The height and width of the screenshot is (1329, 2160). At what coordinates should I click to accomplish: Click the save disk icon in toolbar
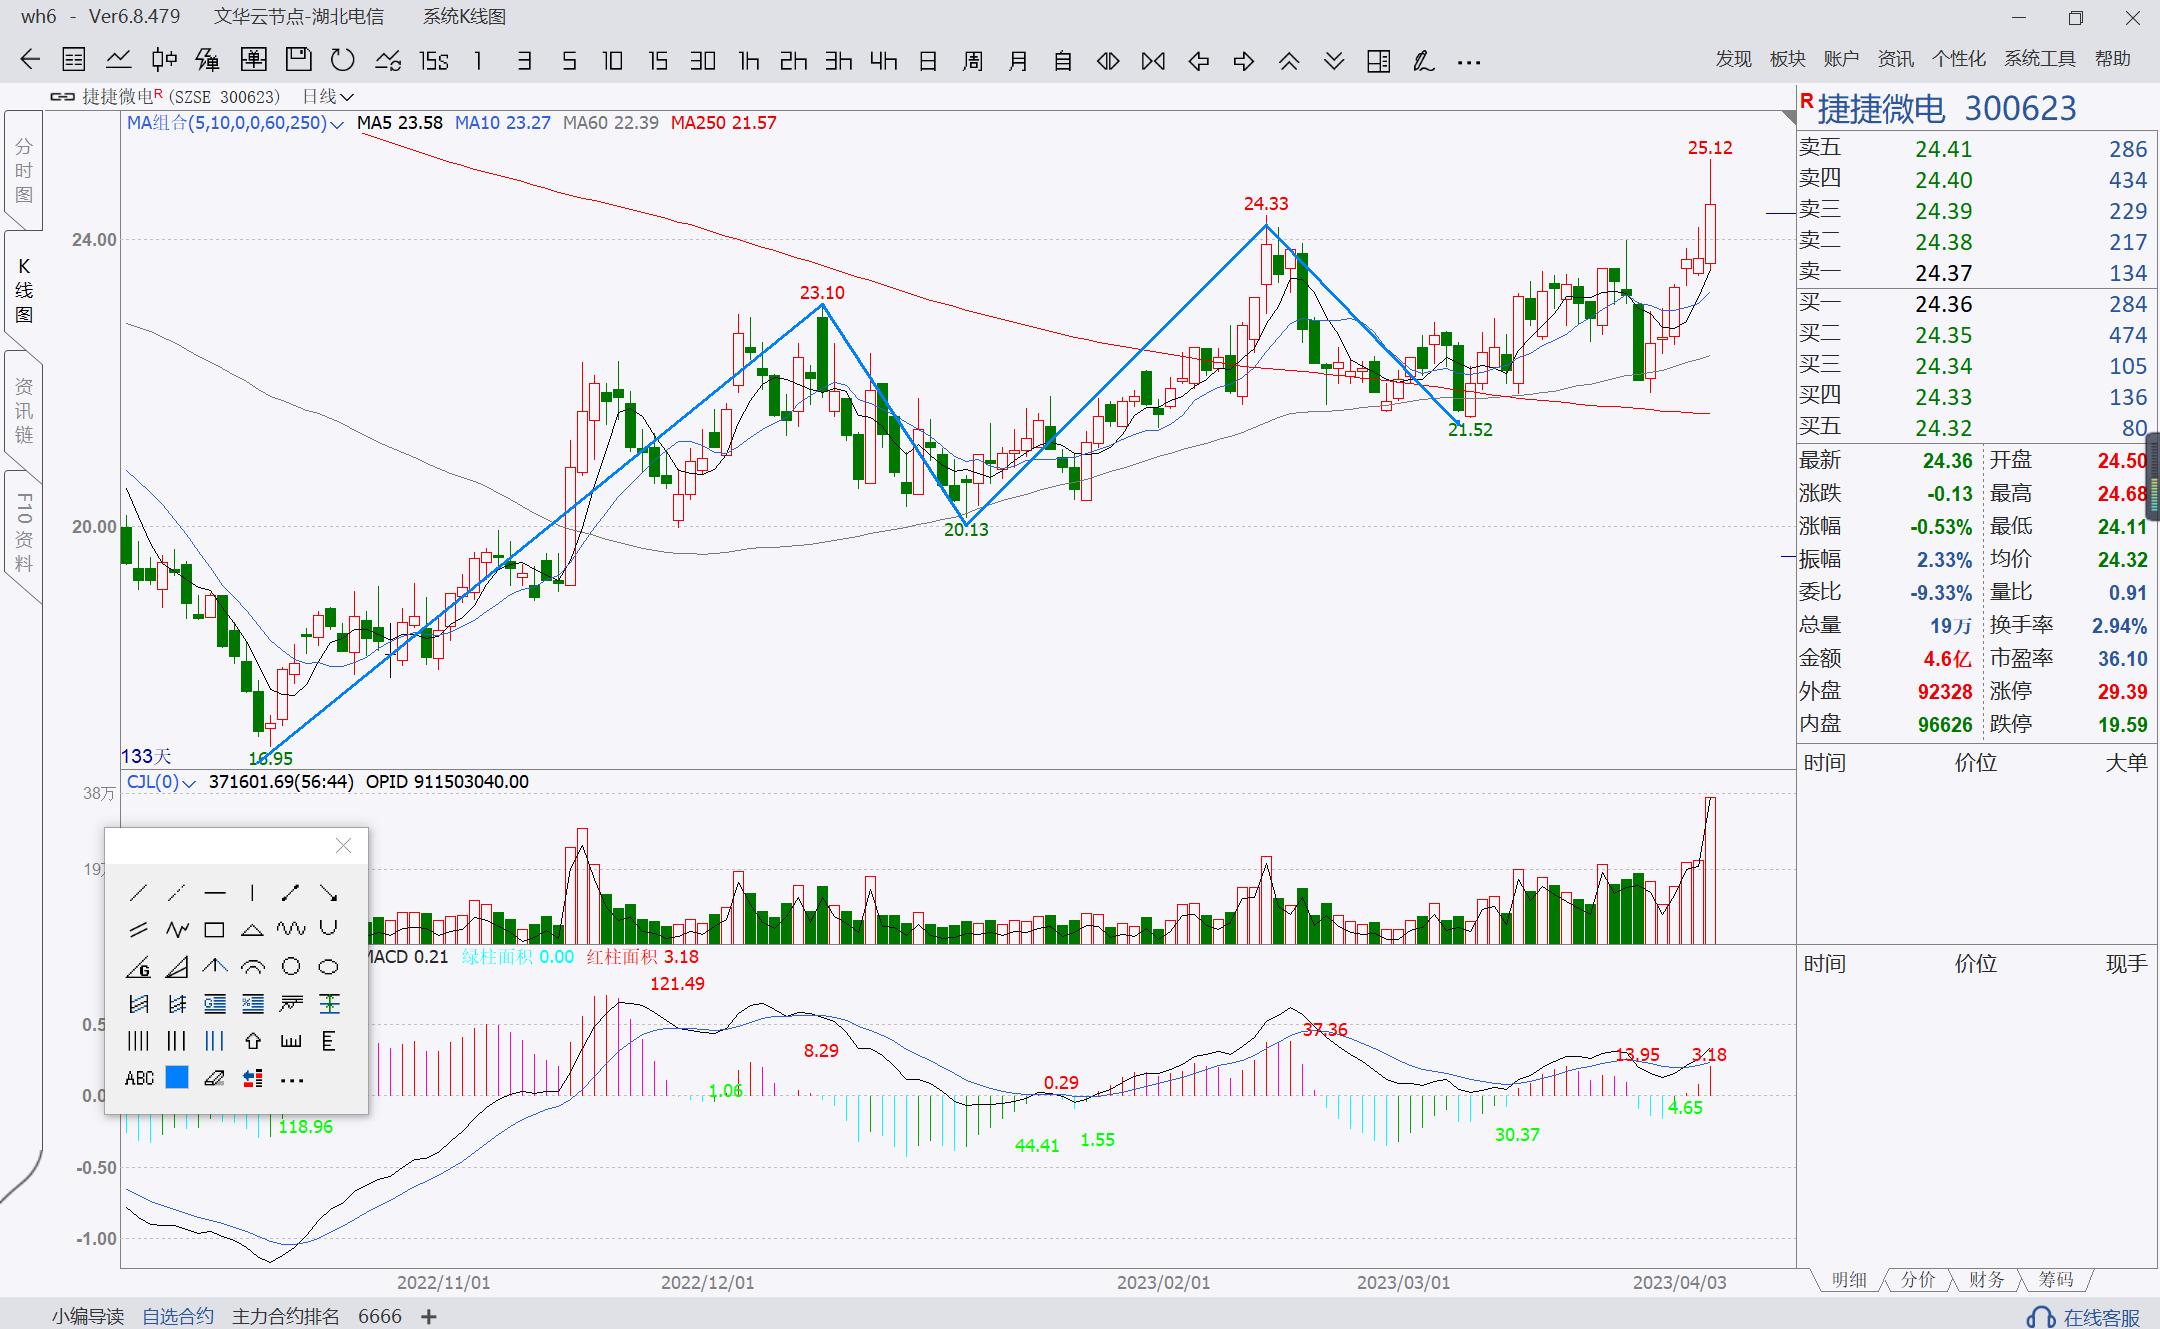[298, 61]
